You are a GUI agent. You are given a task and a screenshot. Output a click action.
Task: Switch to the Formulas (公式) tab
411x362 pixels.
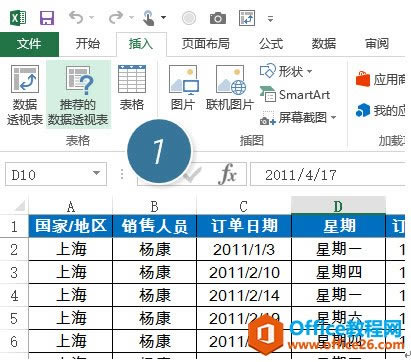click(271, 44)
